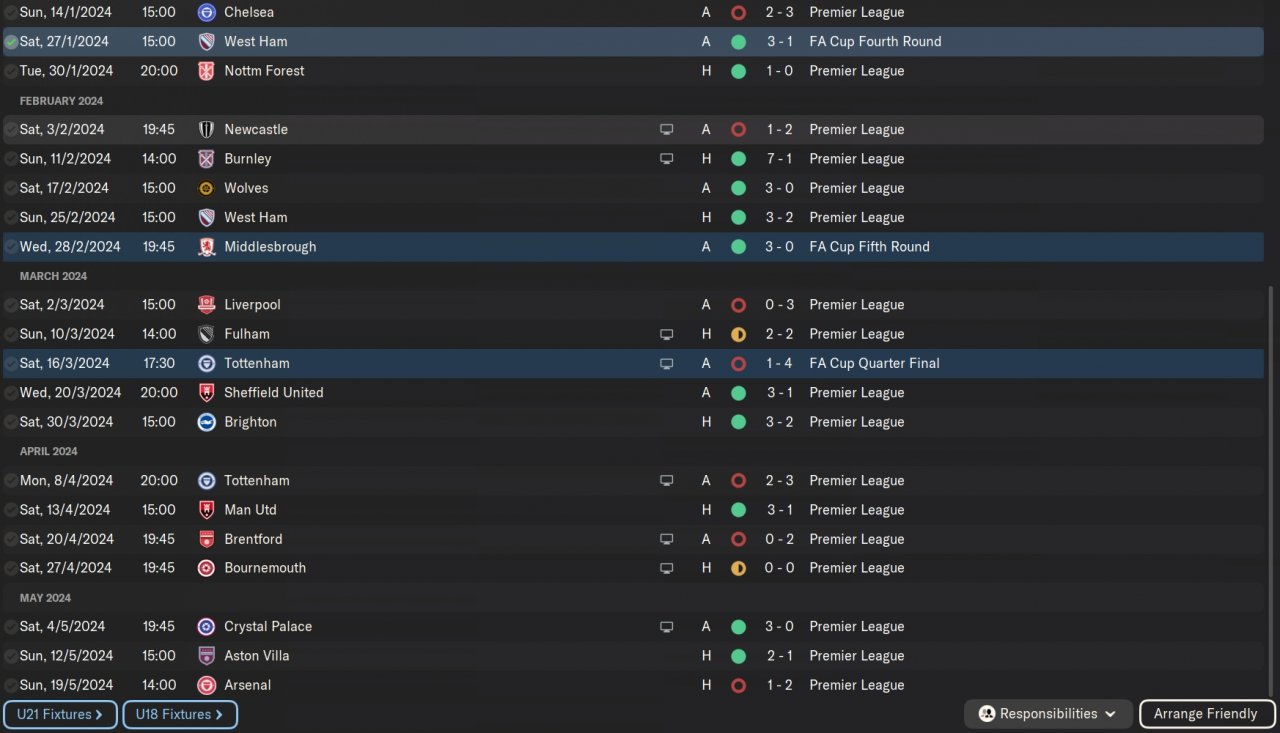This screenshot has width=1280, height=733.
Task: Open the Bournemouth team name link
Action: click(265, 568)
